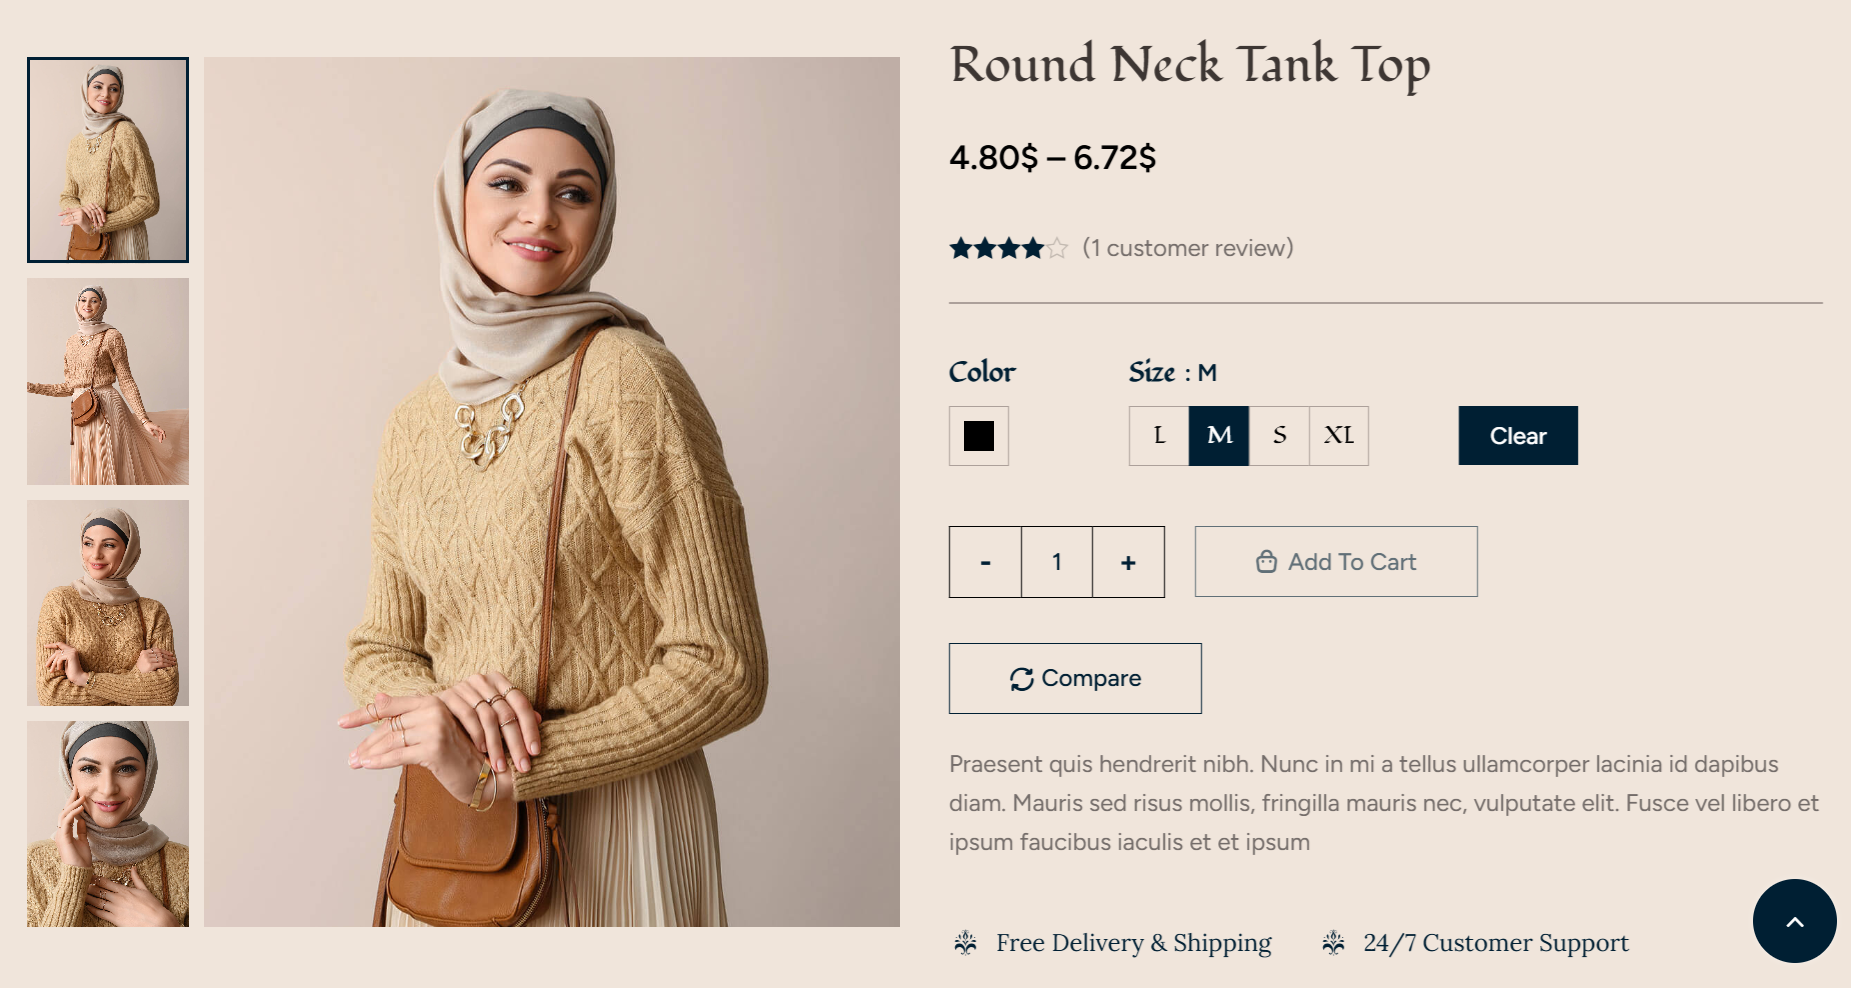Image resolution: width=1851 pixels, height=988 pixels.
Task: View the second thumbnail with flowing skirt
Action: (x=108, y=381)
